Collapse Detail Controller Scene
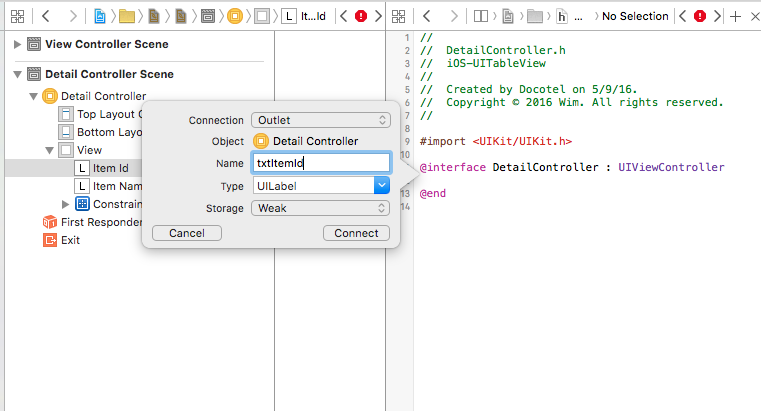761x411 pixels. (17, 74)
